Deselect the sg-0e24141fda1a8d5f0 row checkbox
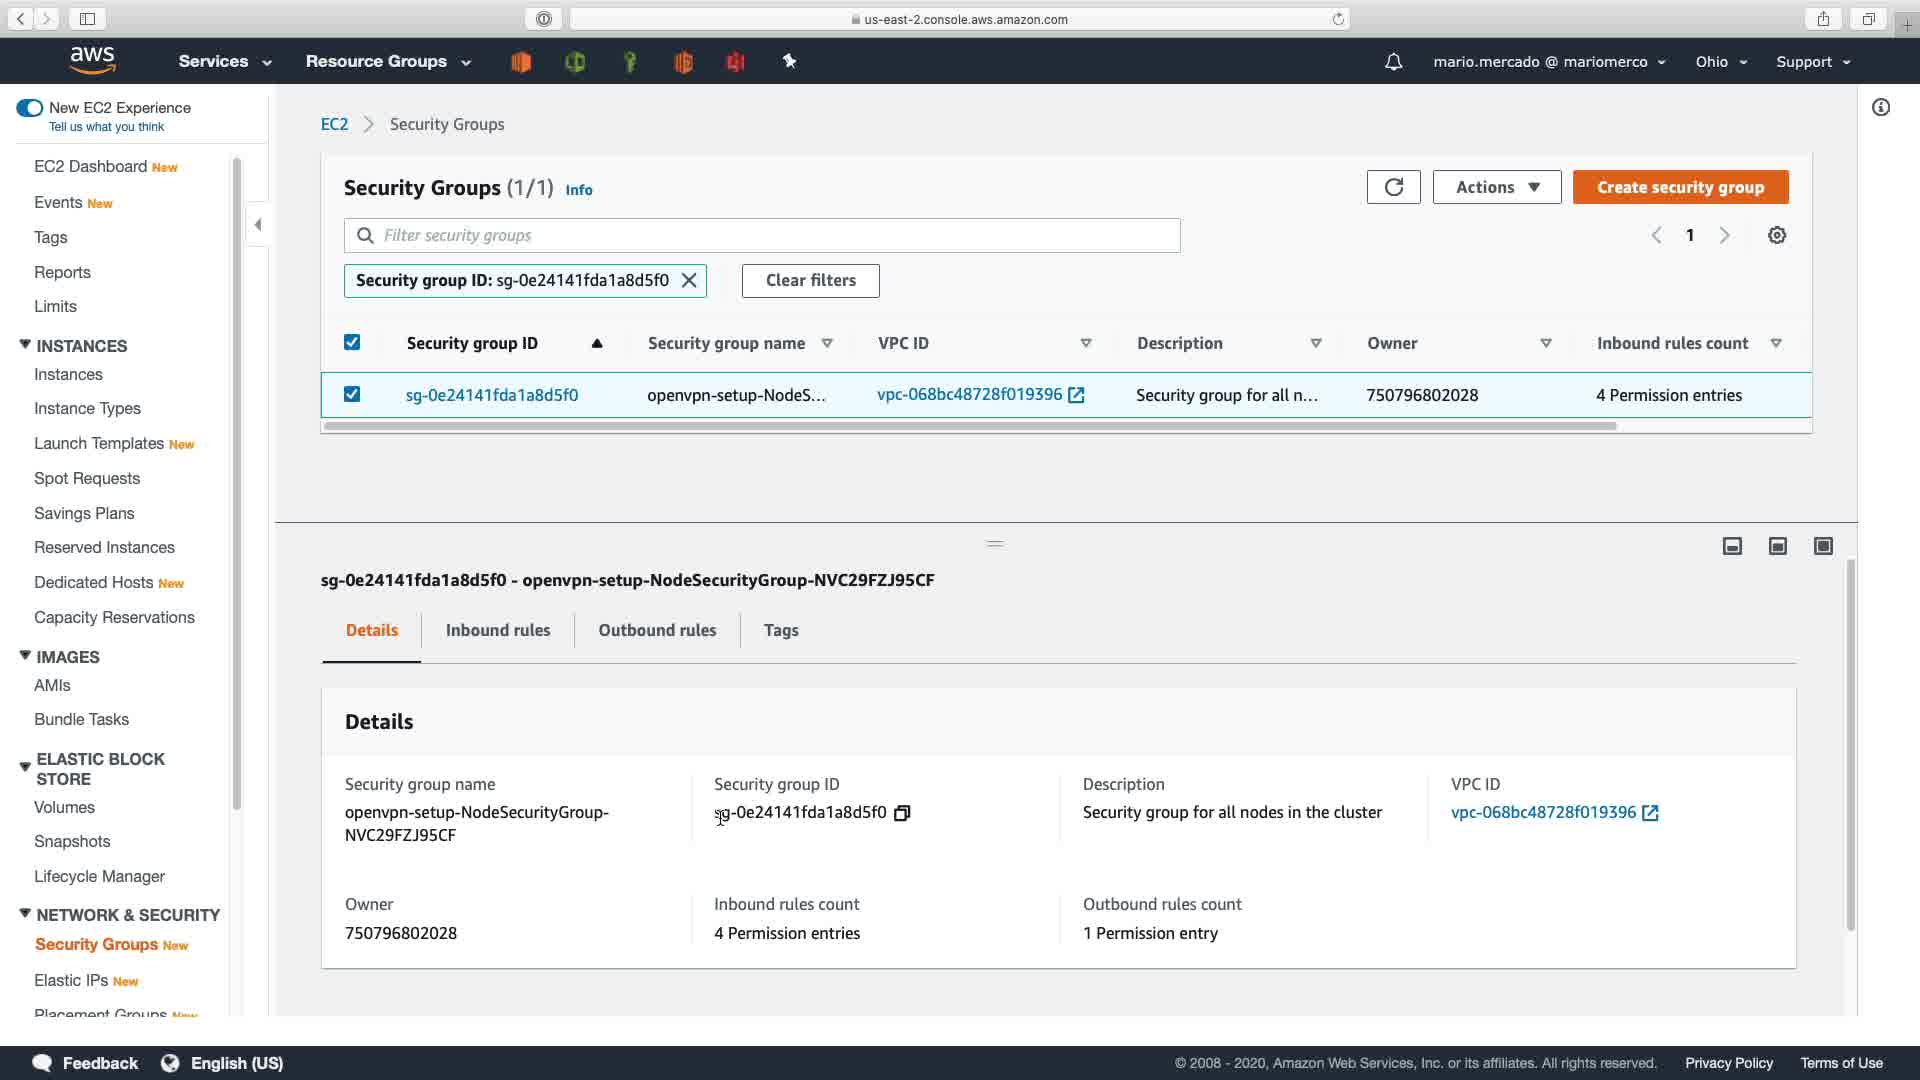 point(352,395)
